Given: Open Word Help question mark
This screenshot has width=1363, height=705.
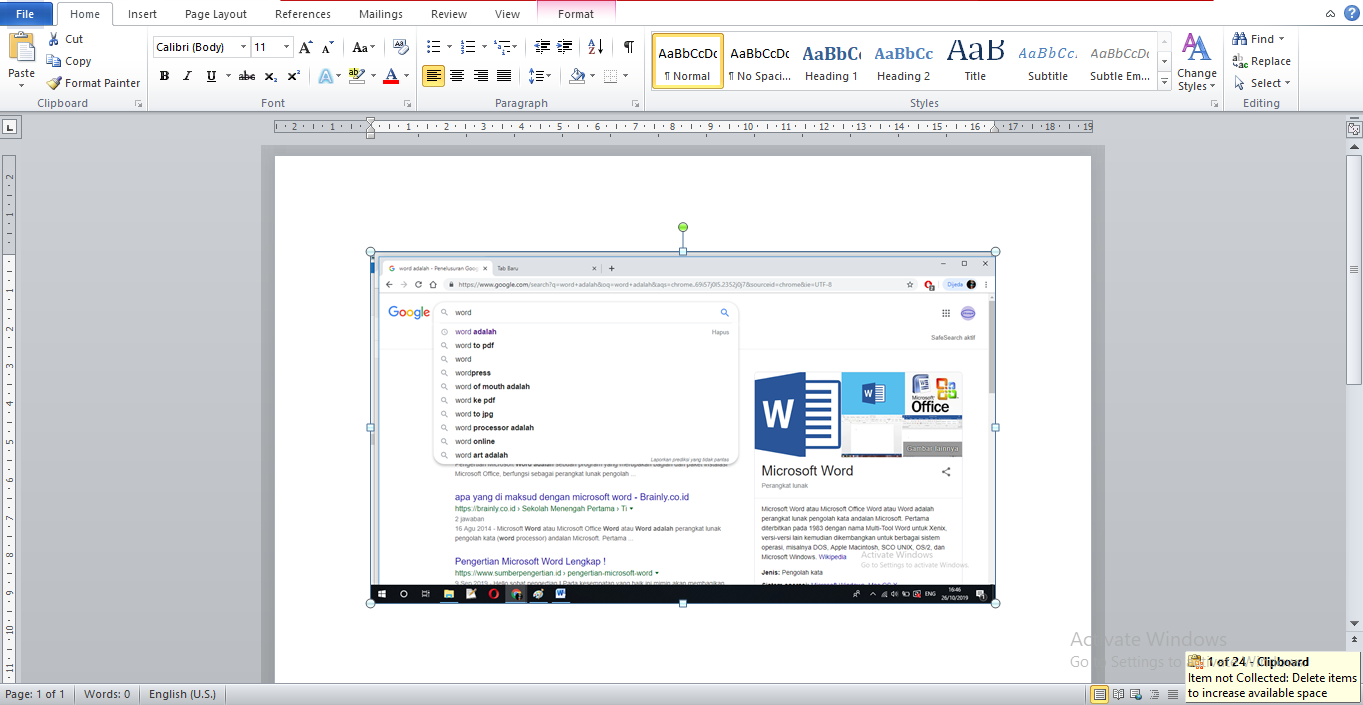Looking at the screenshot, I should pos(1351,12).
